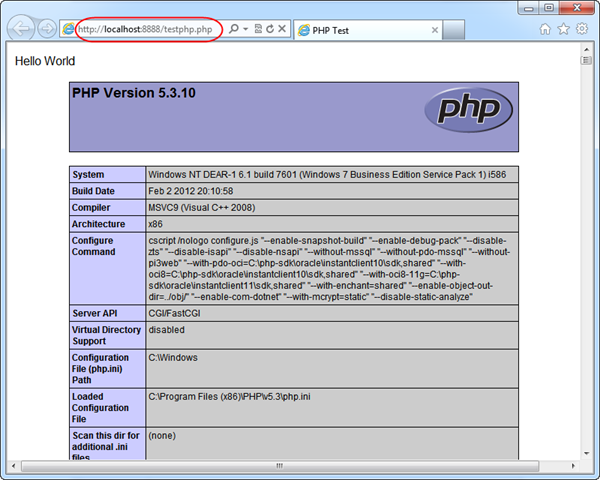This screenshot has height=480, width=600.
Task: Click the vertical scrollbar thumb
Action: [586, 60]
